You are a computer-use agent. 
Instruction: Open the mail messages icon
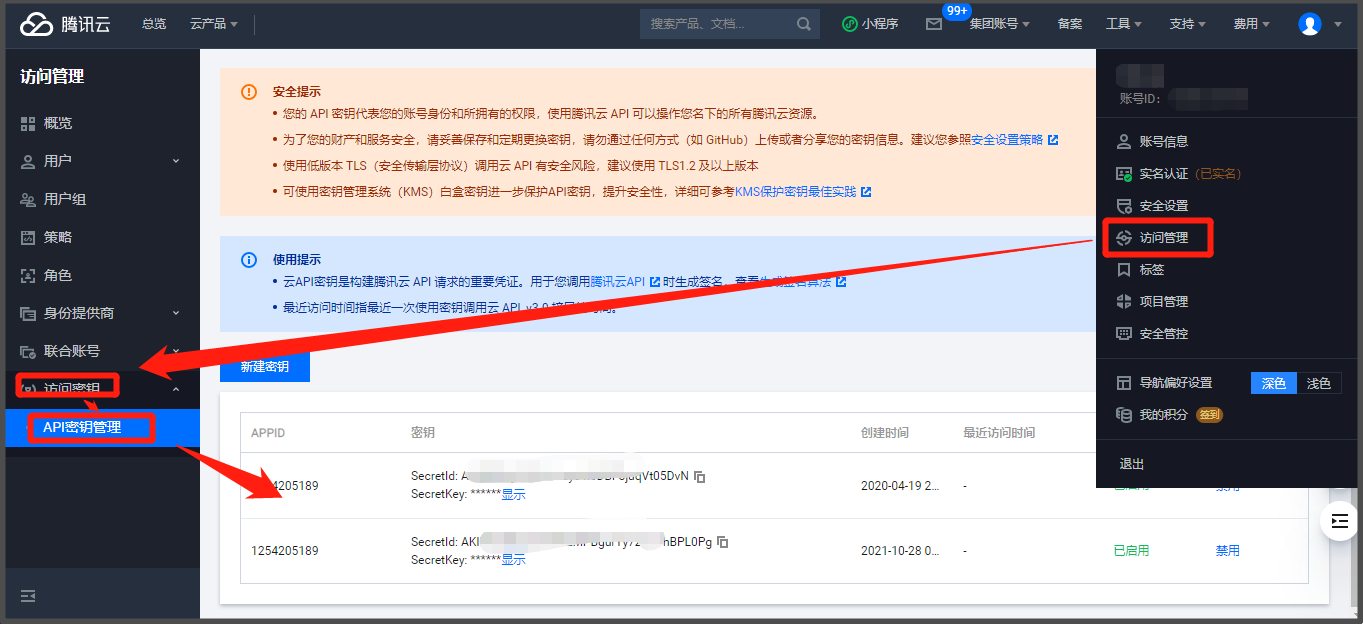click(934, 24)
